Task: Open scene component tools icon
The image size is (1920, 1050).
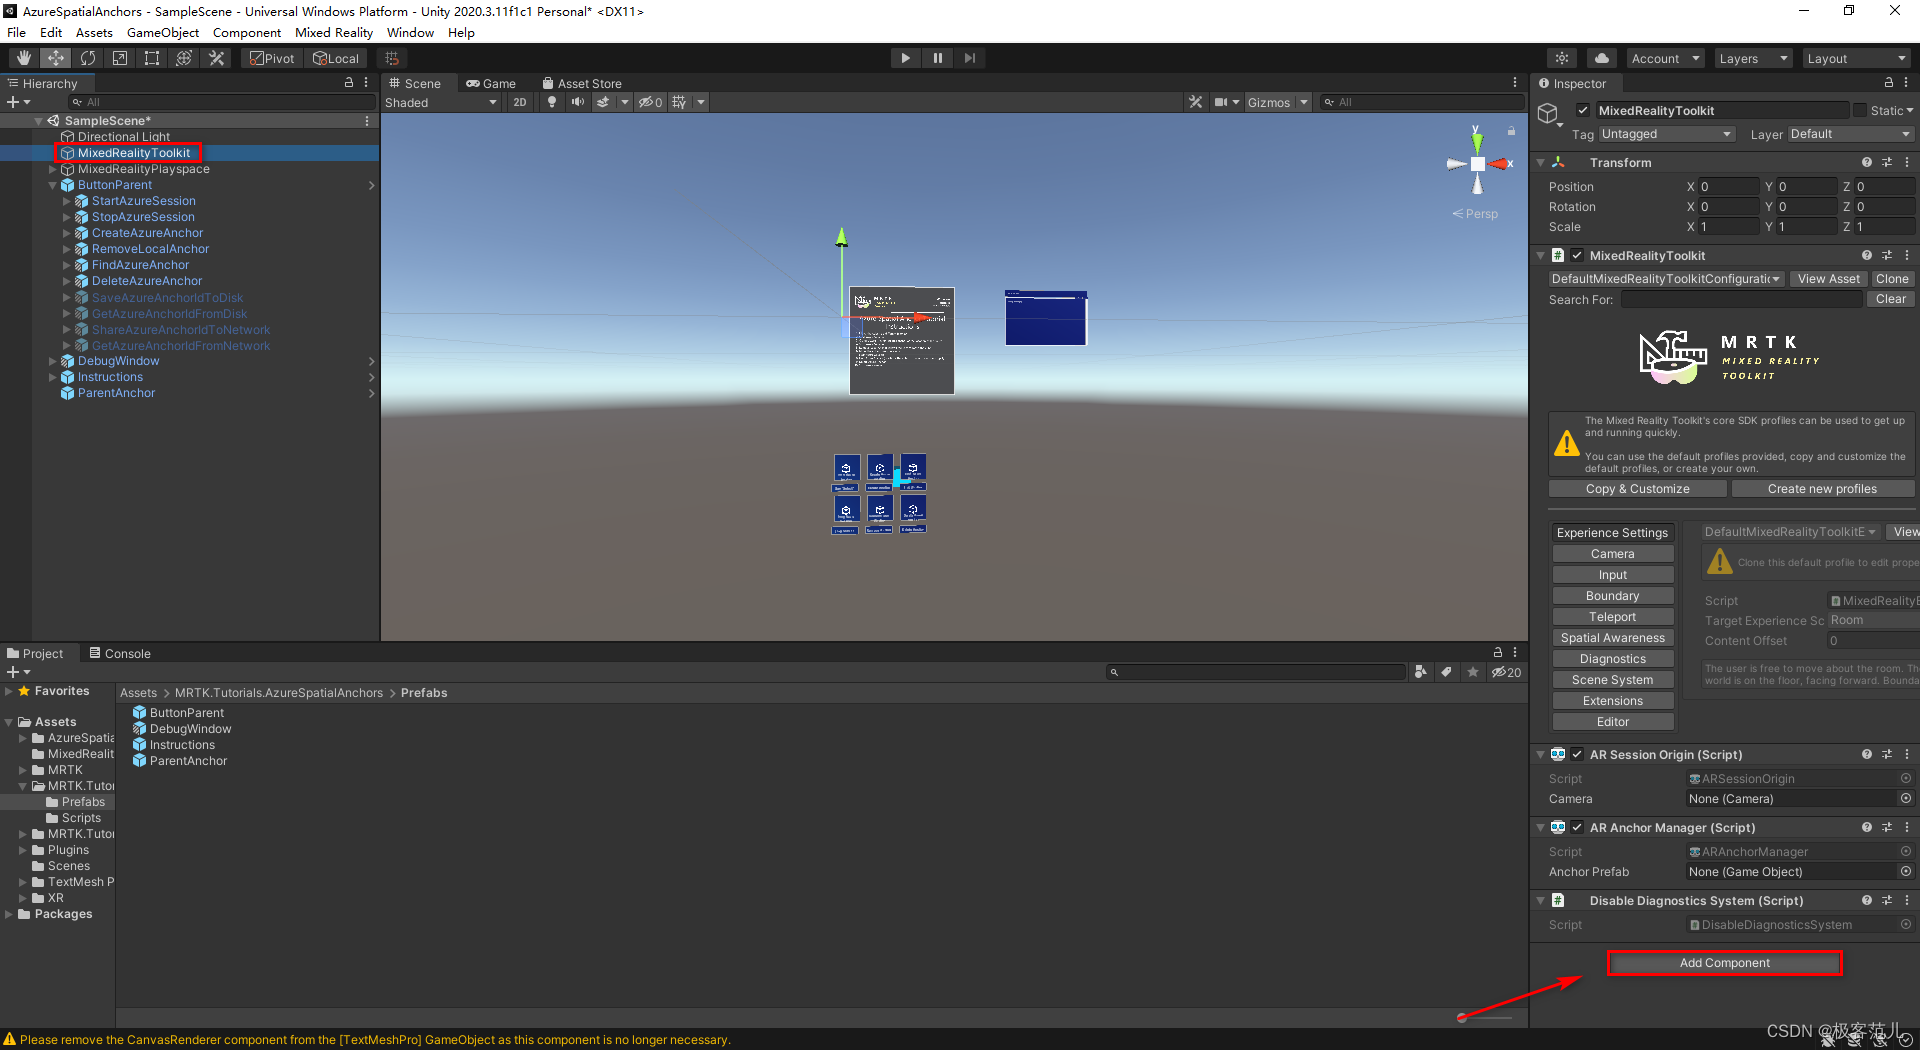Action: pyautogui.click(x=1195, y=102)
